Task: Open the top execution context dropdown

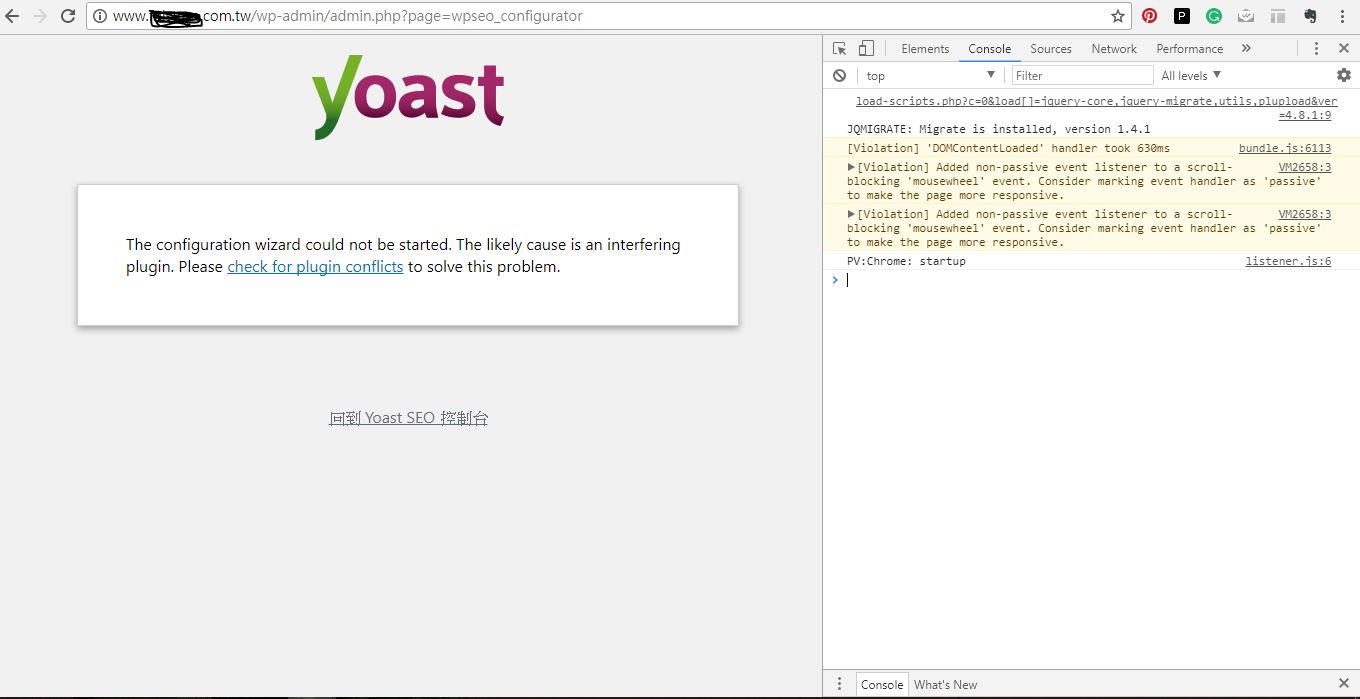Action: (930, 75)
